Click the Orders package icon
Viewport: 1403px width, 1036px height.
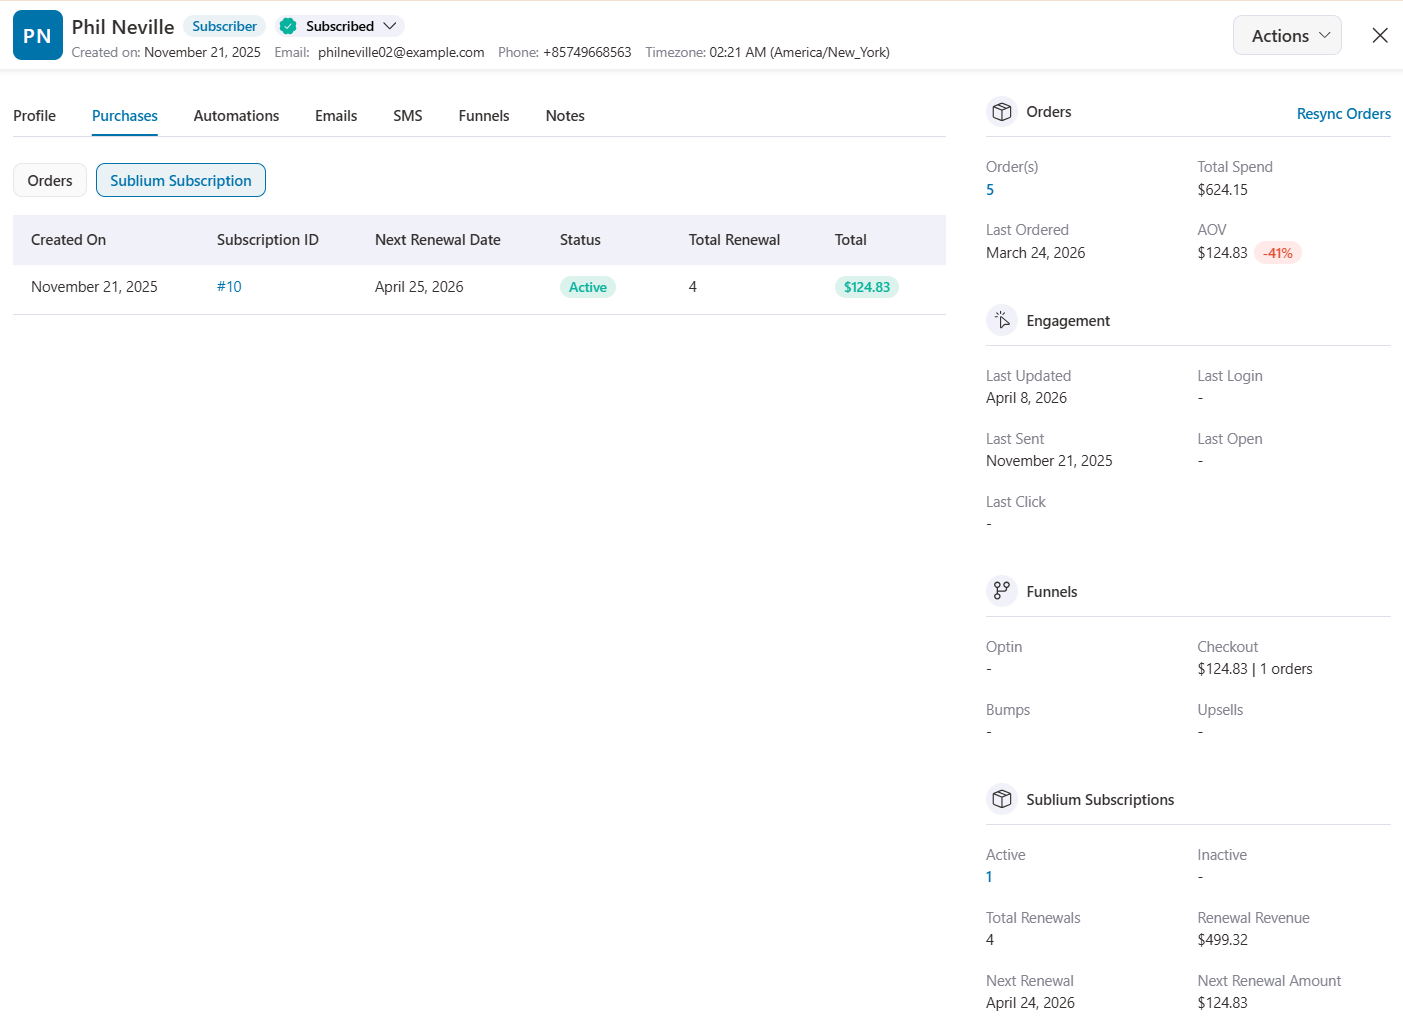point(1001,111)
